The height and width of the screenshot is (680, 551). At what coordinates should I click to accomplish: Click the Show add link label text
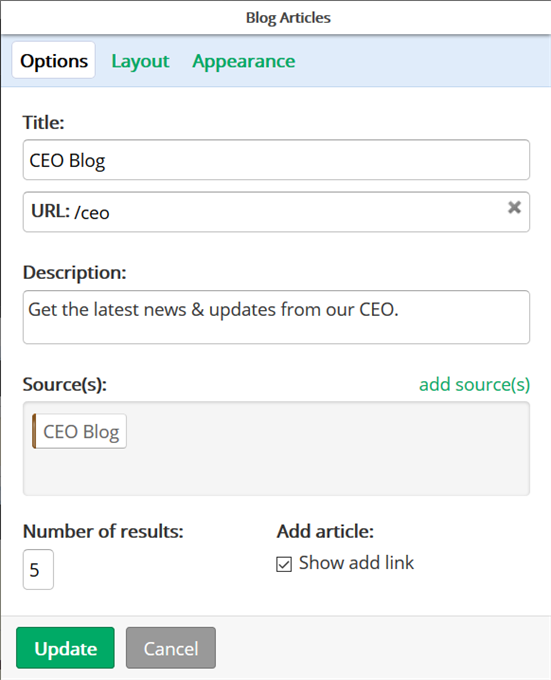click(x=356, y=563)
